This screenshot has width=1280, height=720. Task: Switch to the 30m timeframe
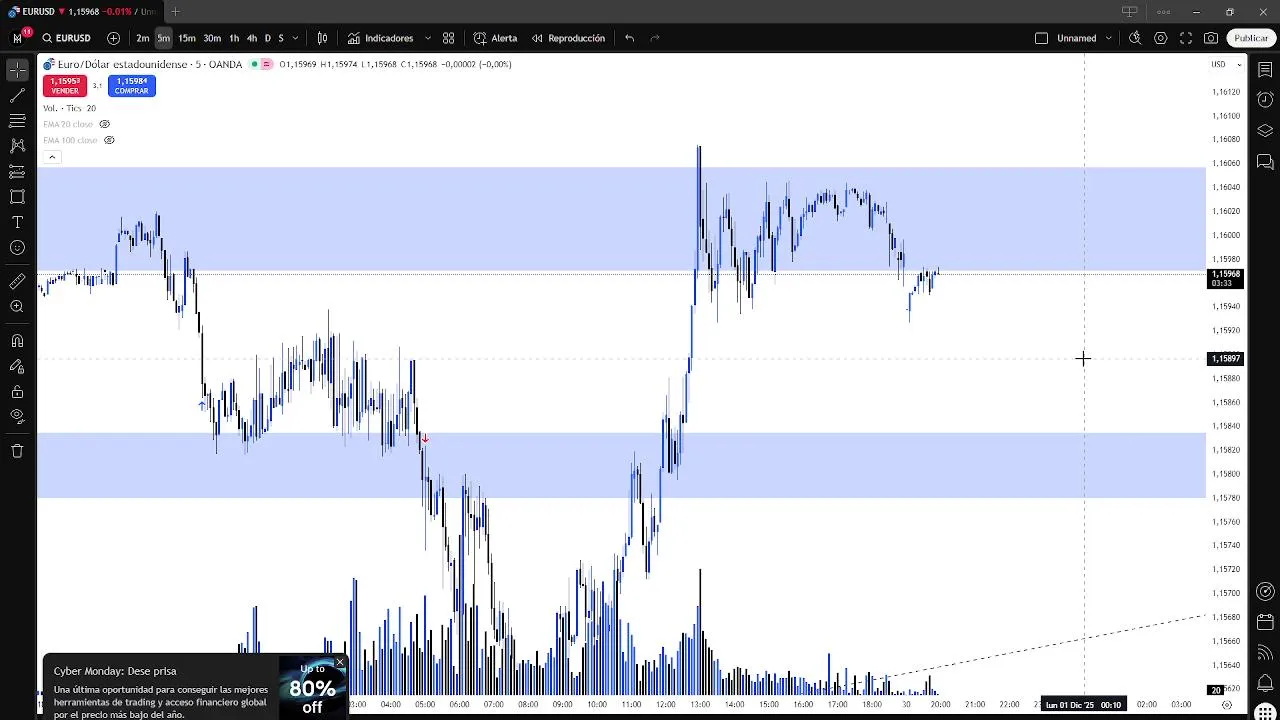(212, 38)
